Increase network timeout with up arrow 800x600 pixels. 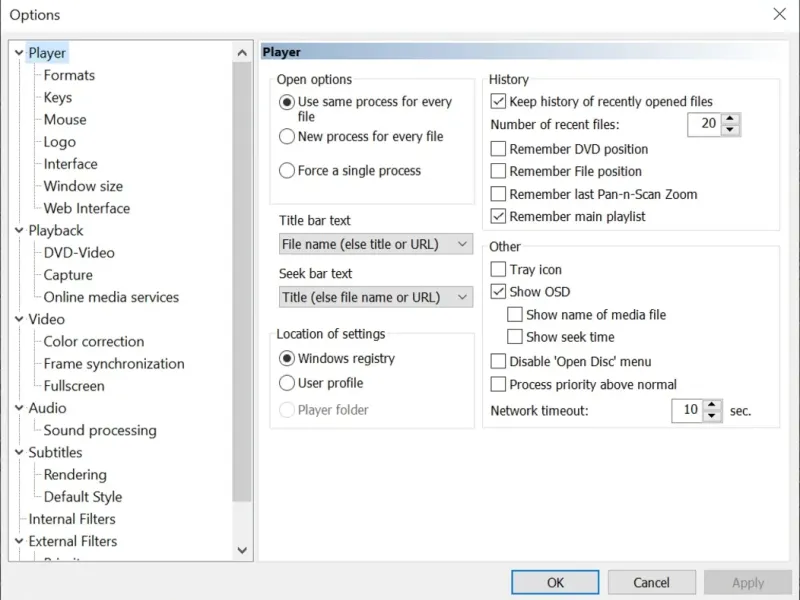pos(712,405)
